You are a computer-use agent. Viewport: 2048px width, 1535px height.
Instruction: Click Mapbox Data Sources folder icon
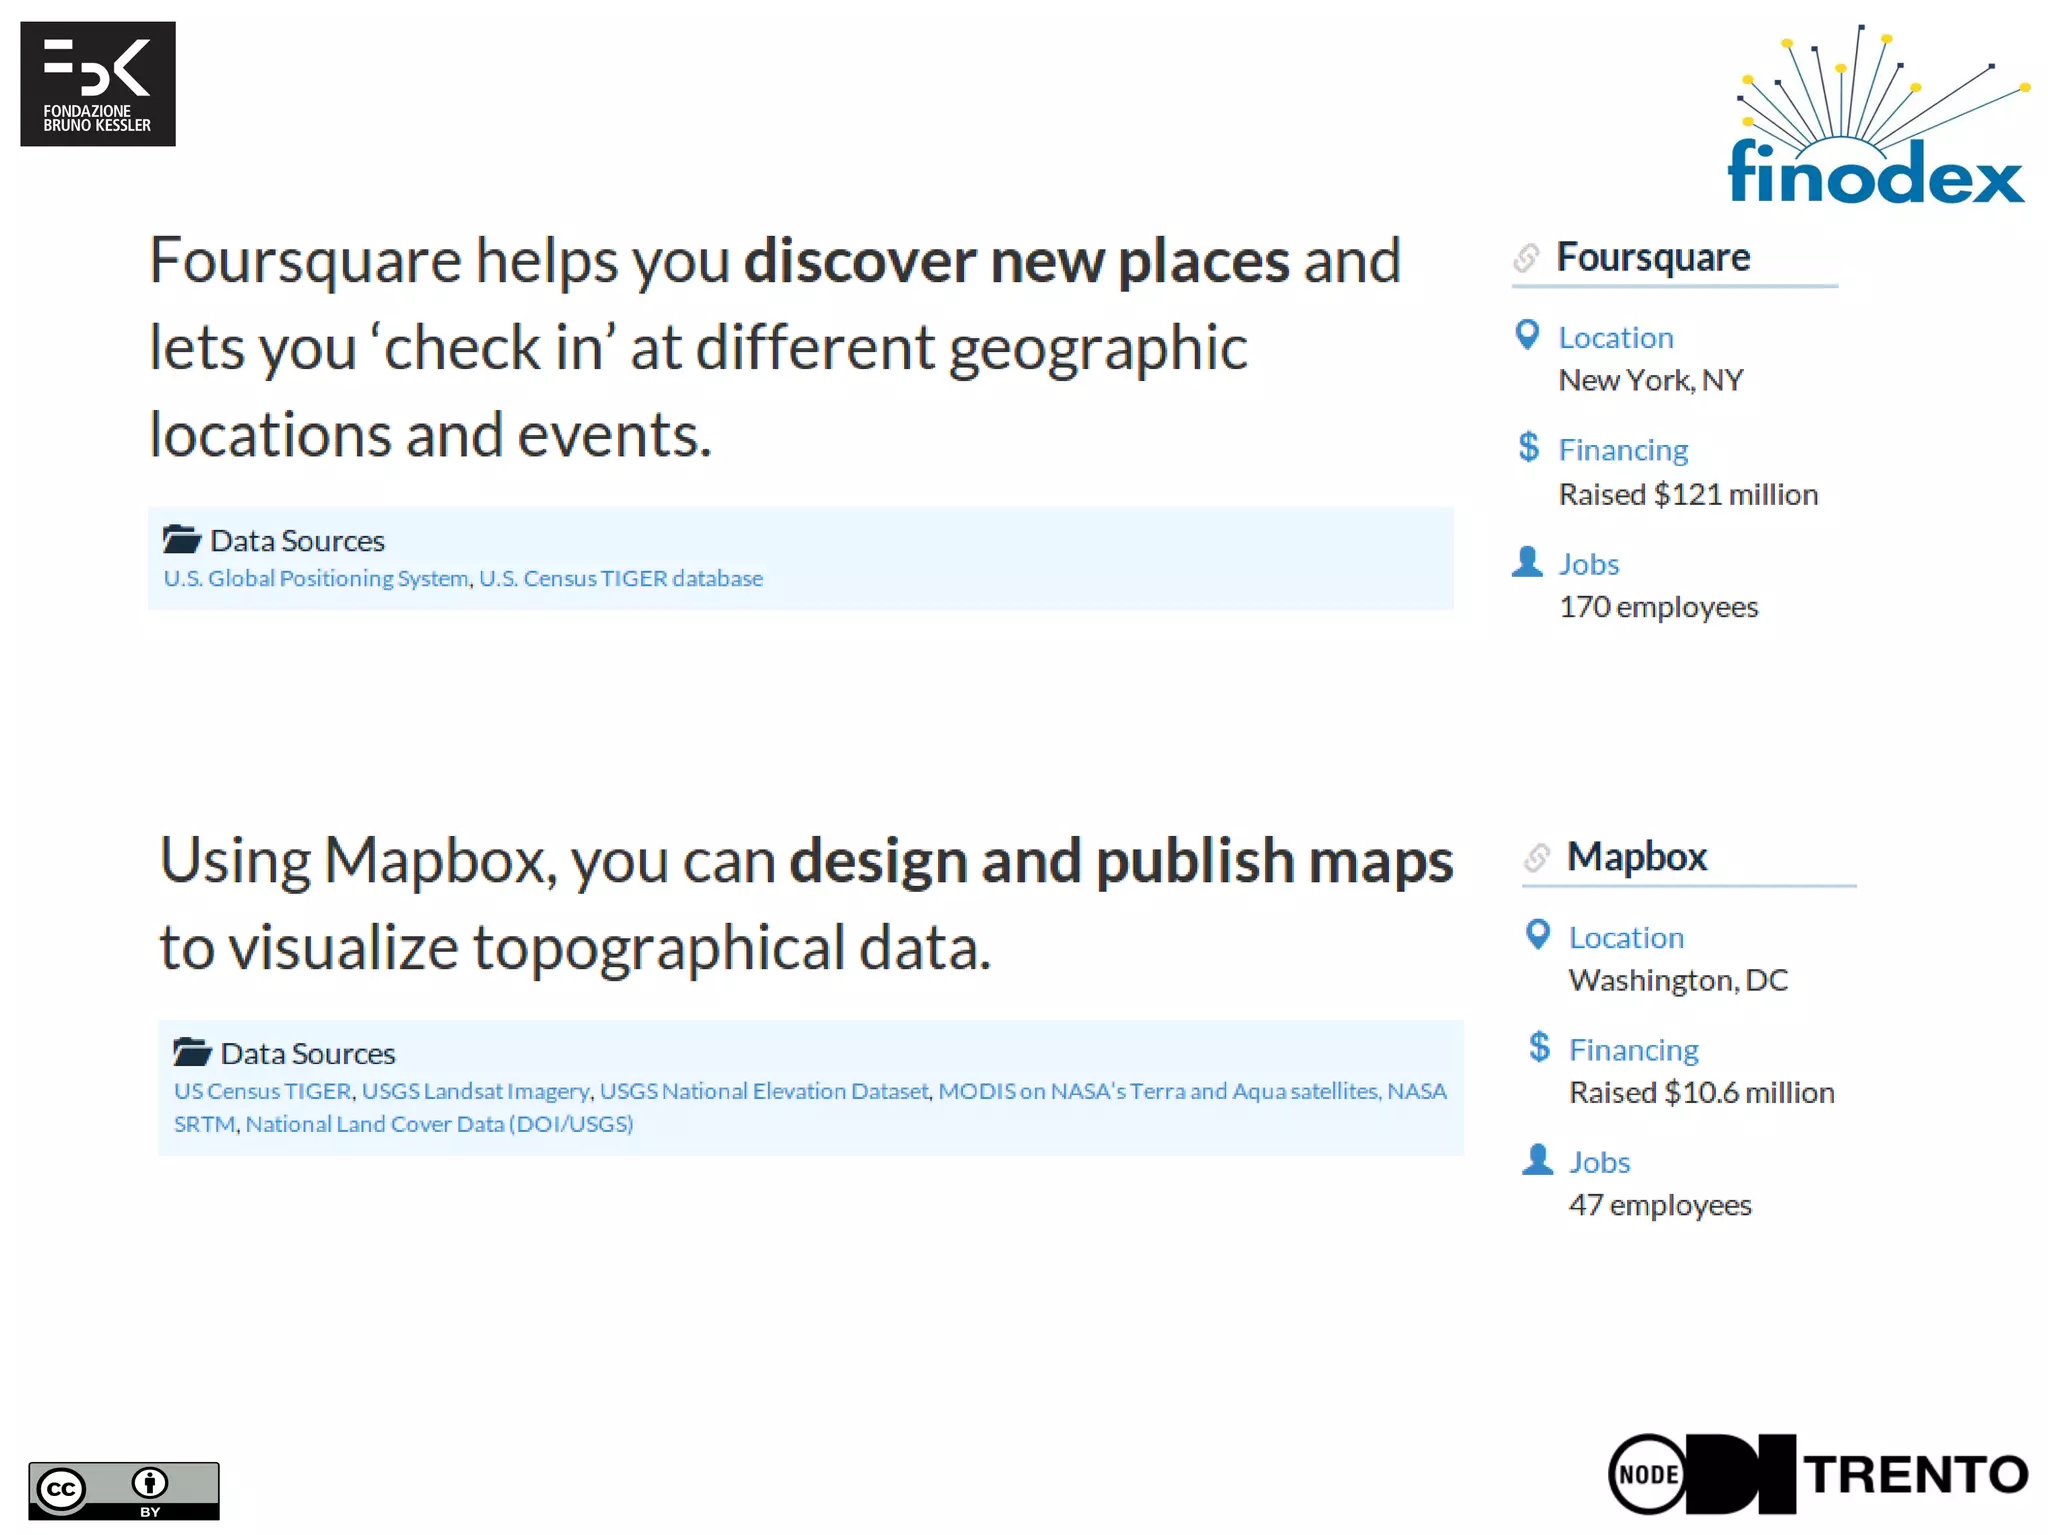click(191, 1052)
